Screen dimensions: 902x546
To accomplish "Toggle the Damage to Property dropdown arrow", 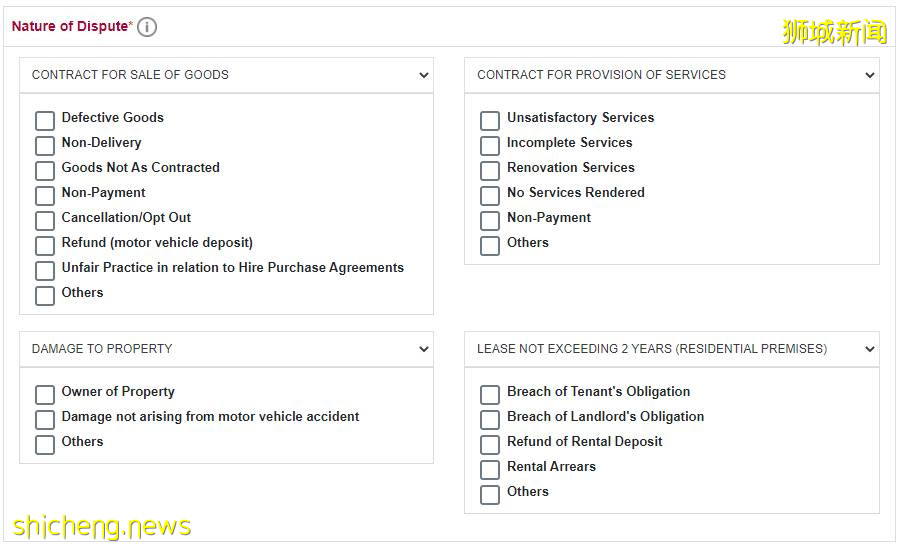I will (x=424, y=349).
